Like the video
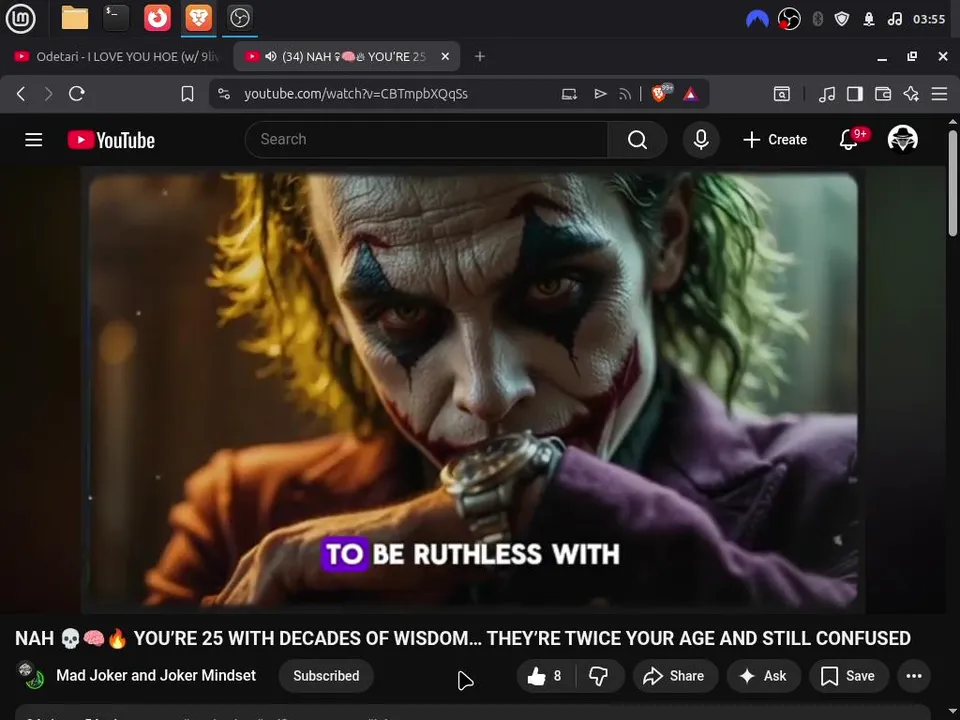The image size is (960, 720). pyautogui.click(x=544, y=676)
